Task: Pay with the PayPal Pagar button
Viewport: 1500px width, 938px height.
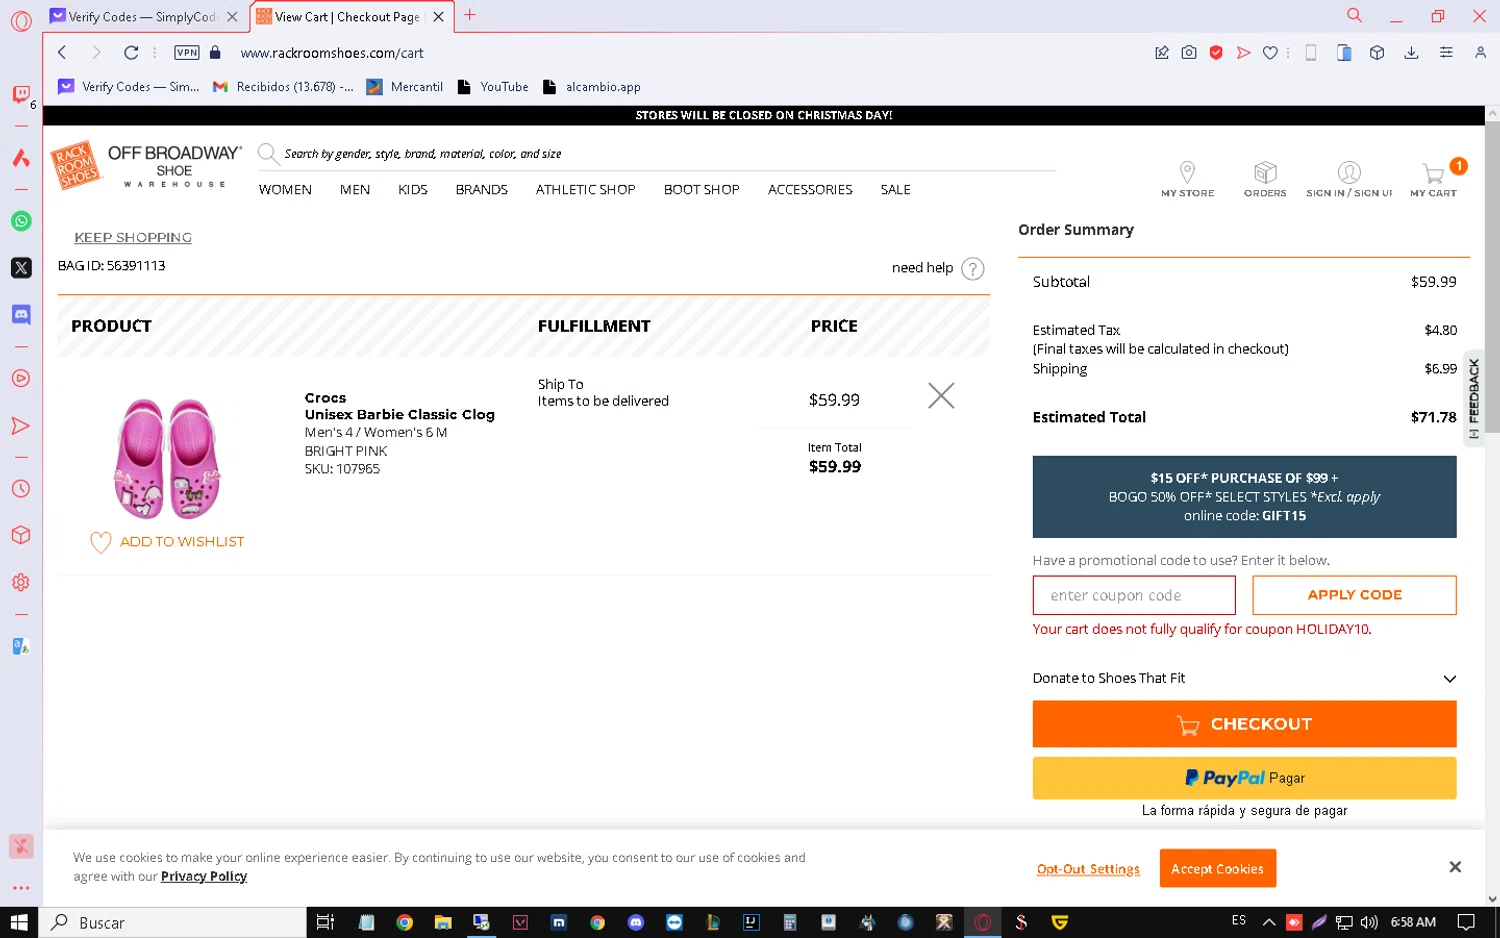Action: pos(1244,778)
